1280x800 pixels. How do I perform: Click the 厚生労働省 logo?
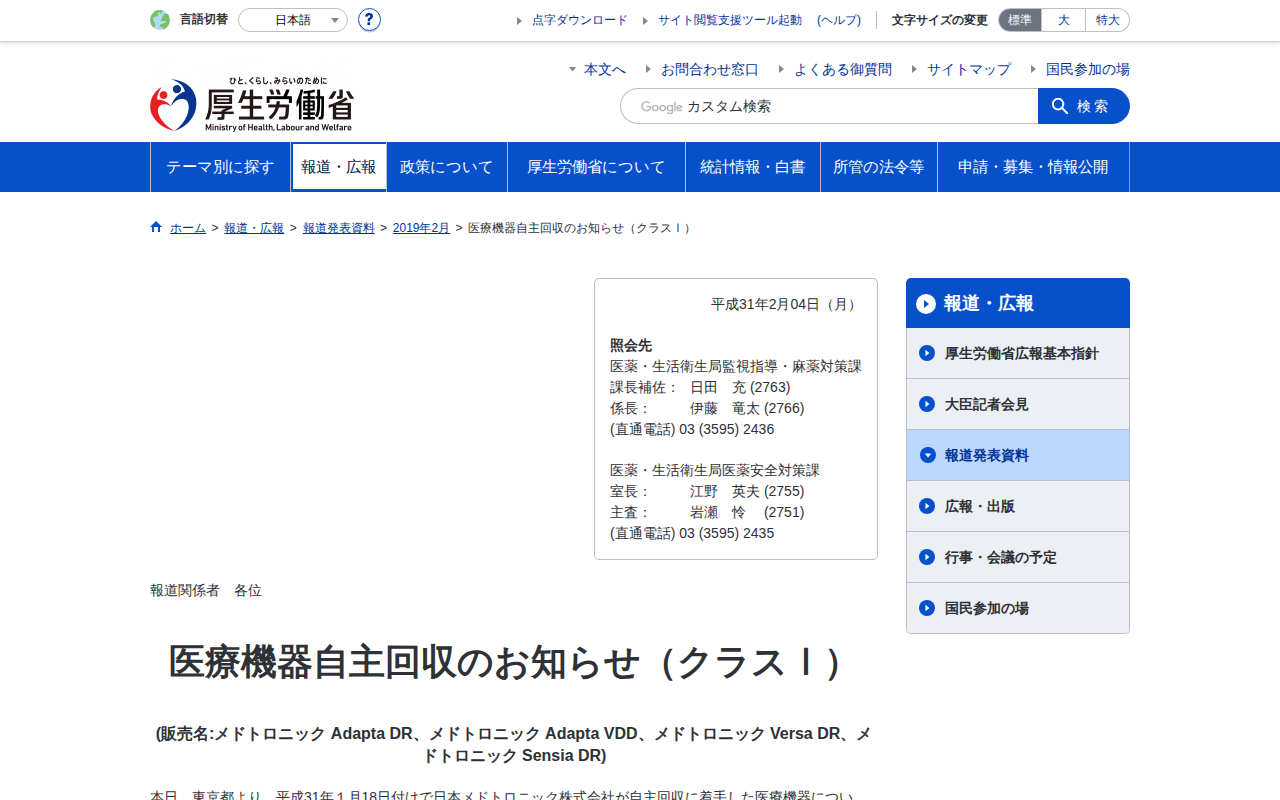pyautogui.click(x=252, y=105)
